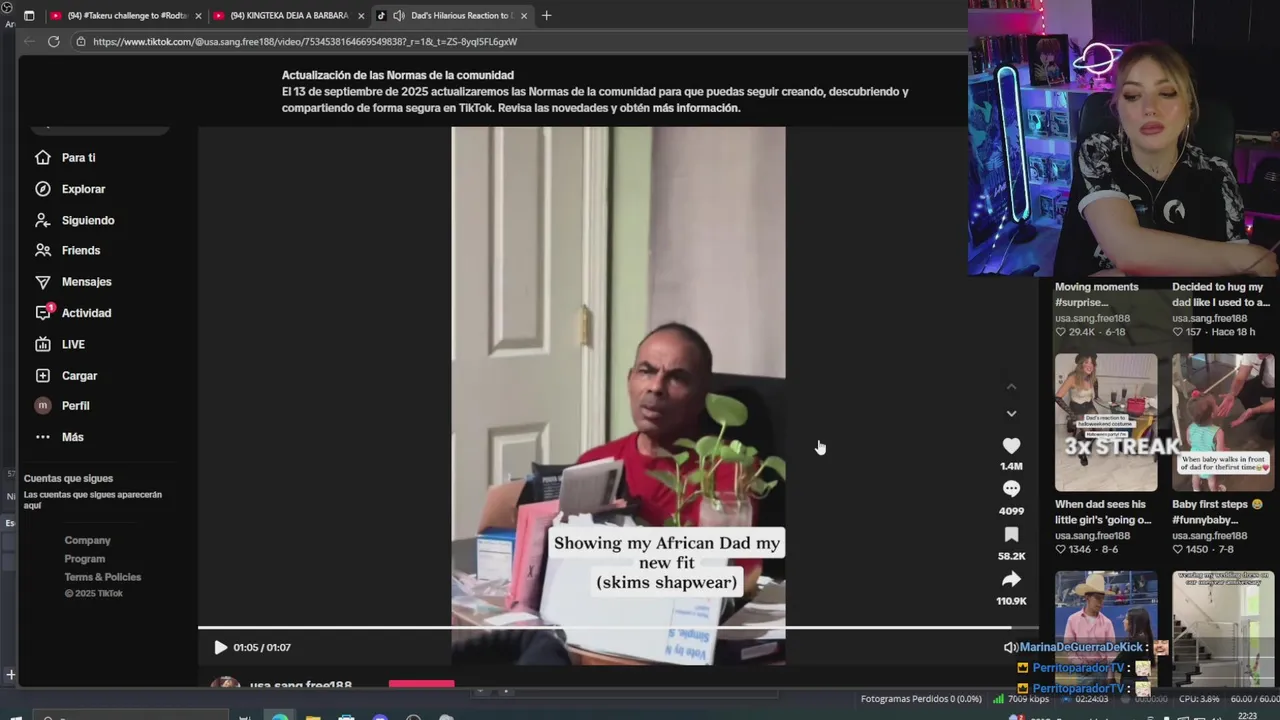Like the video with the heart icon
The width and height of the screenshot is (1280, 720).
1011,446
